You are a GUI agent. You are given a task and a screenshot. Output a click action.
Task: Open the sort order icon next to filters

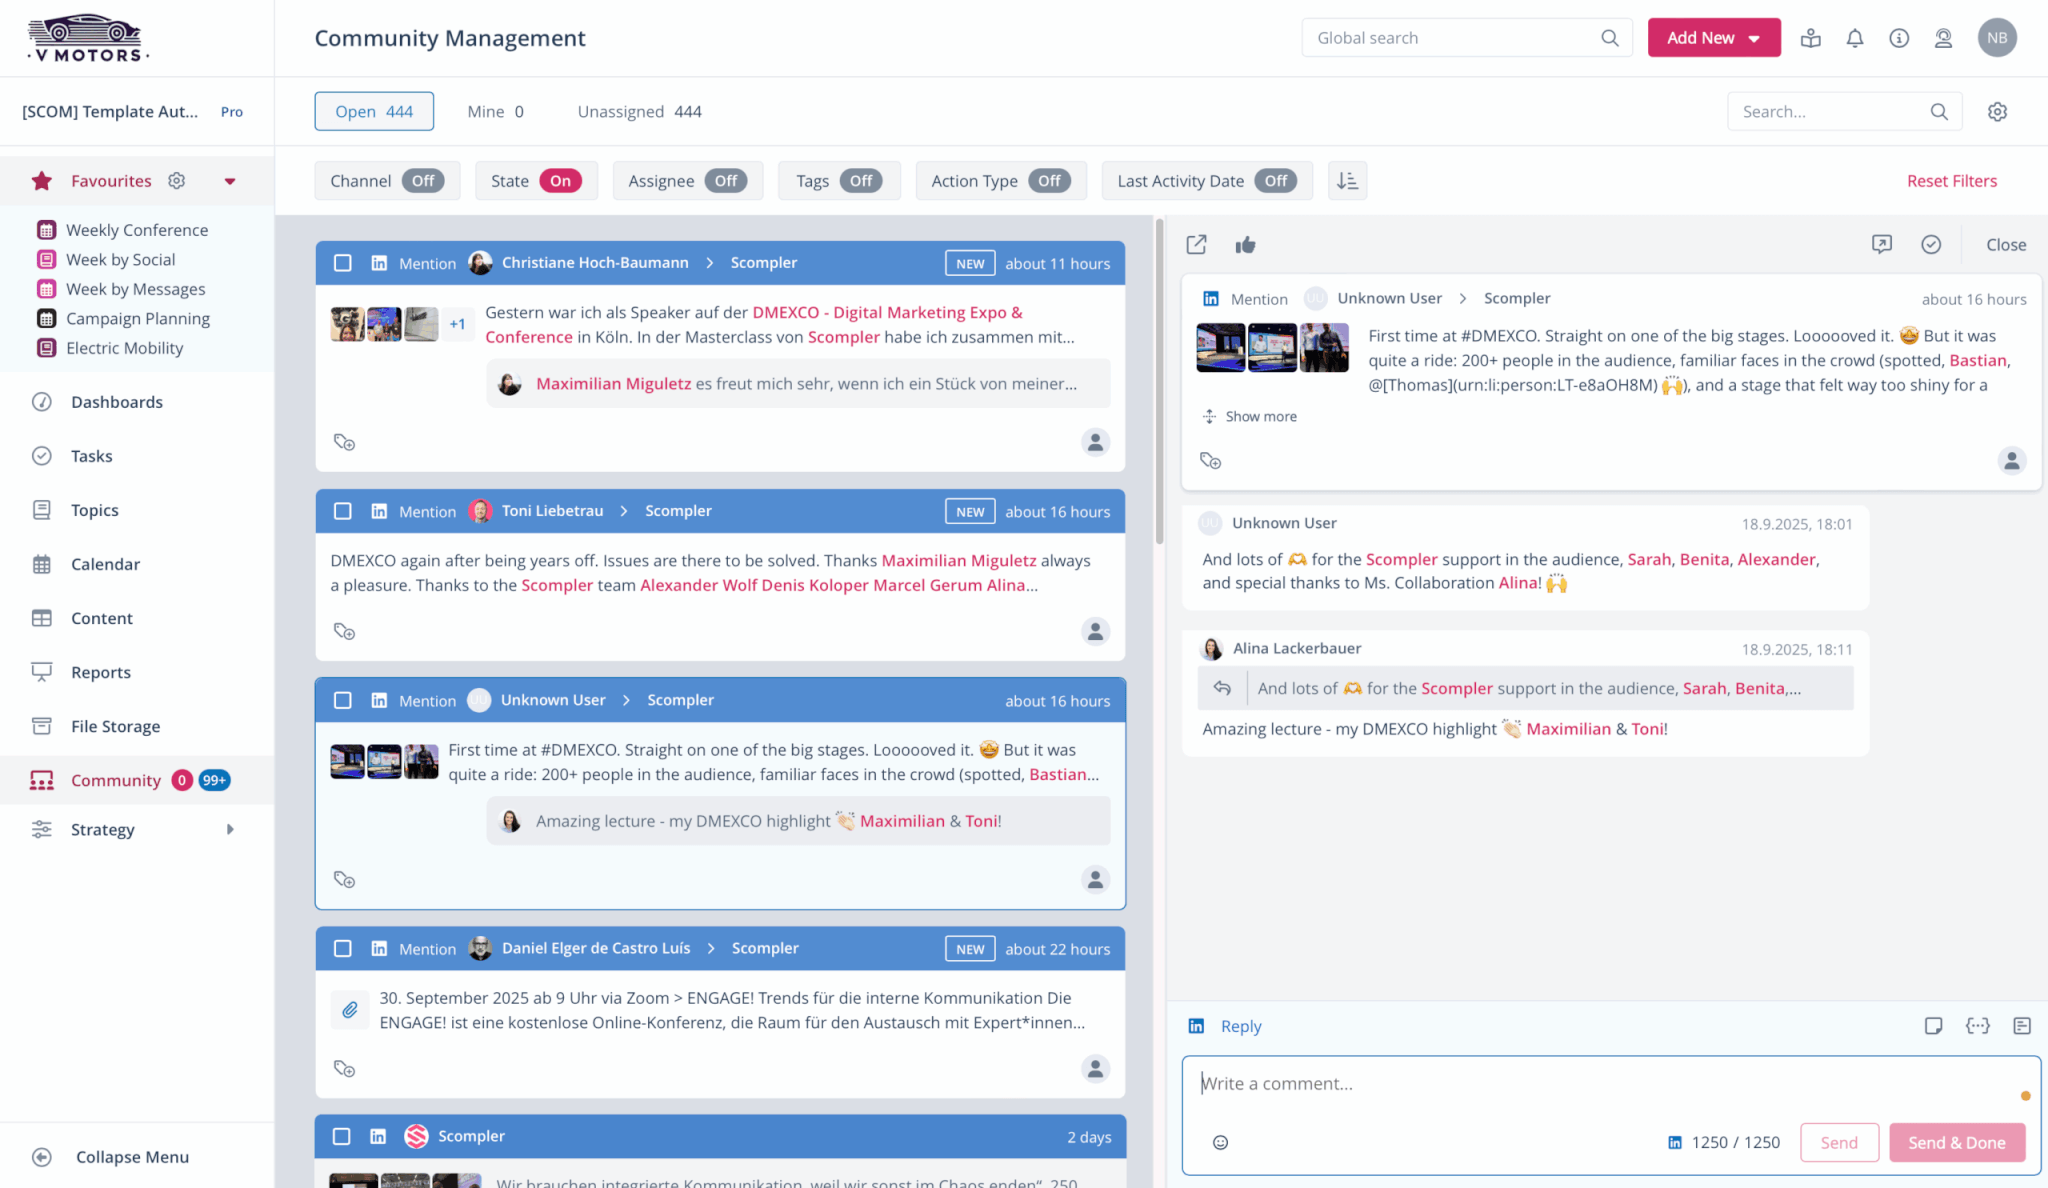[1347, 180]
